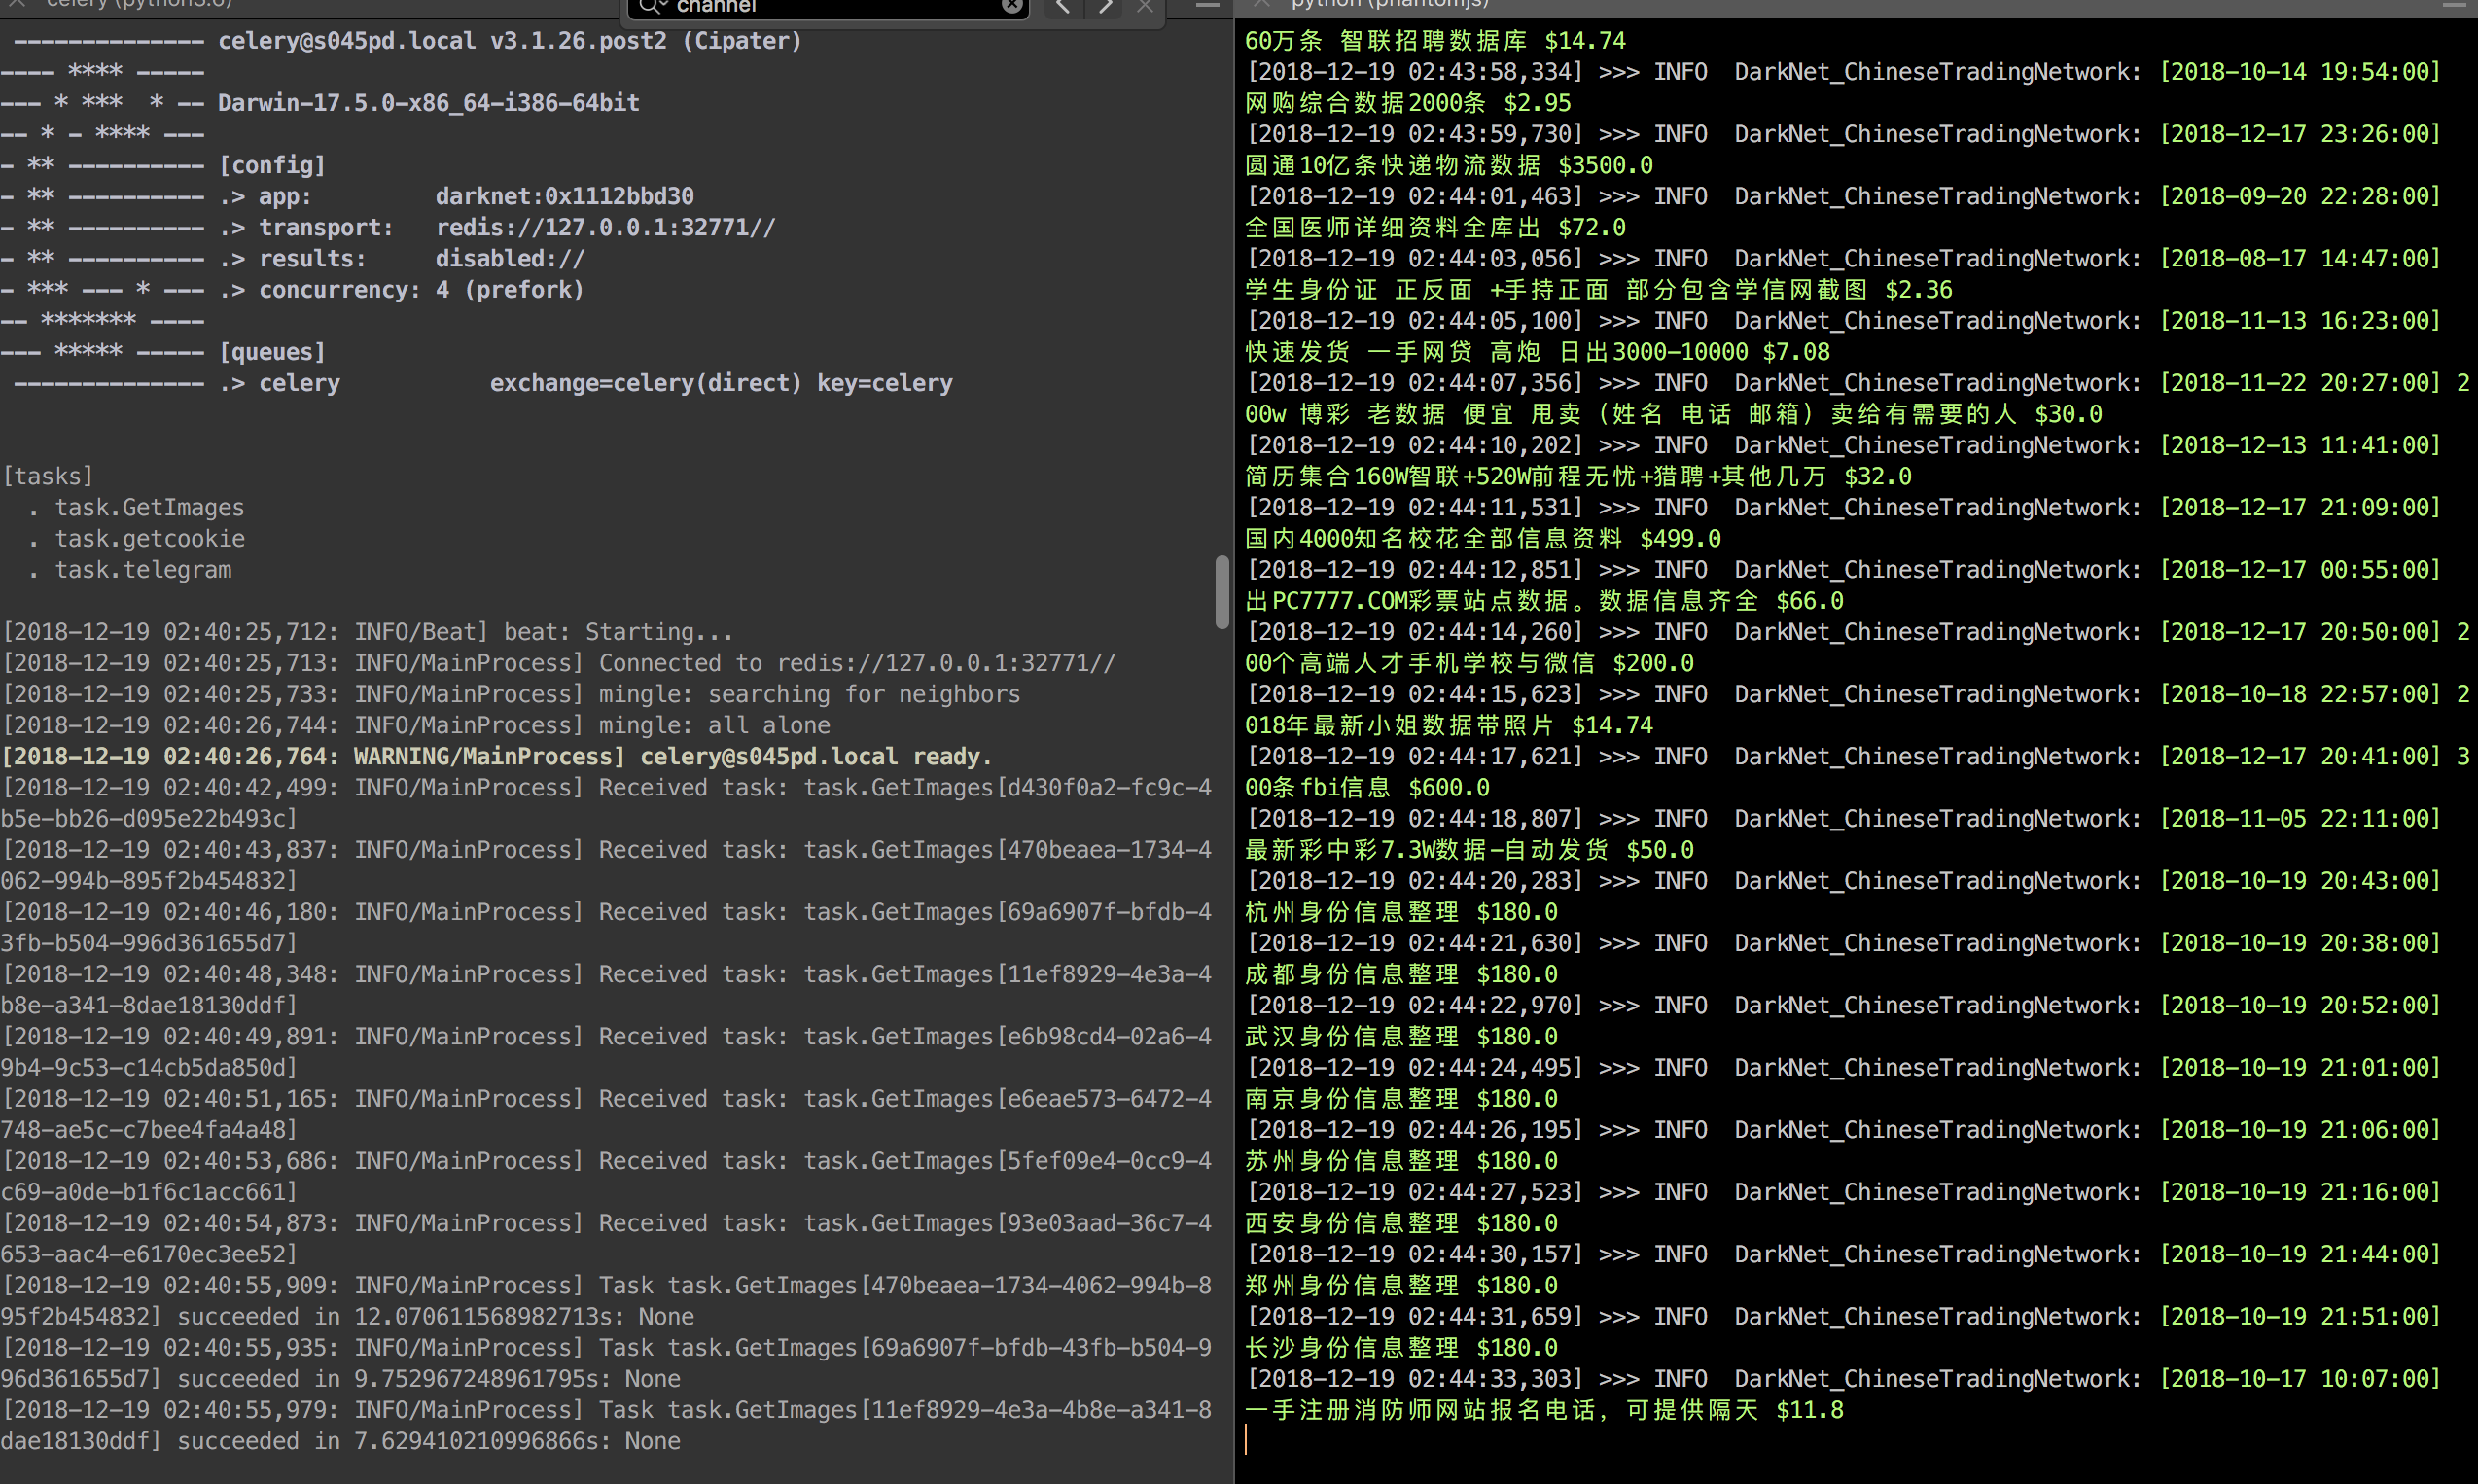
Task: Click the [queues] section heading
Action: [x=272, y=352]
